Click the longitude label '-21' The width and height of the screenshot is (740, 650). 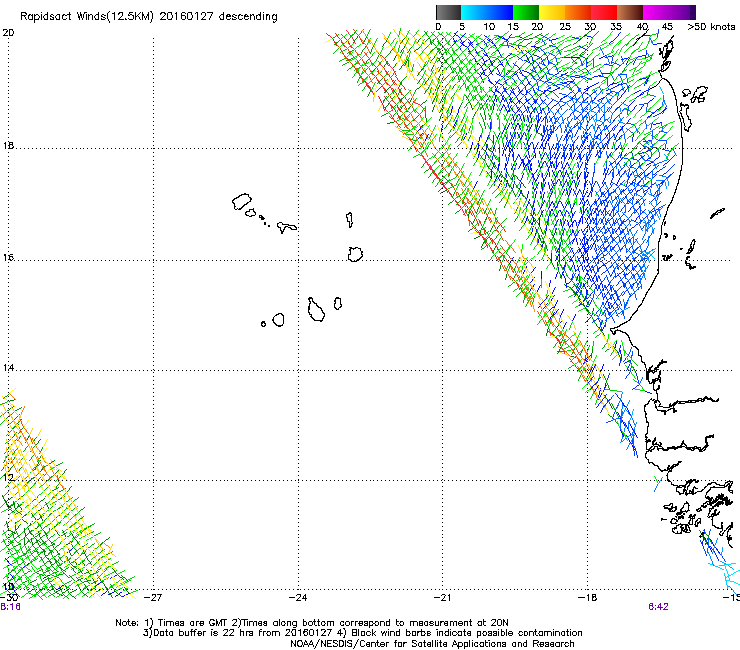click(x=442, y=597)
